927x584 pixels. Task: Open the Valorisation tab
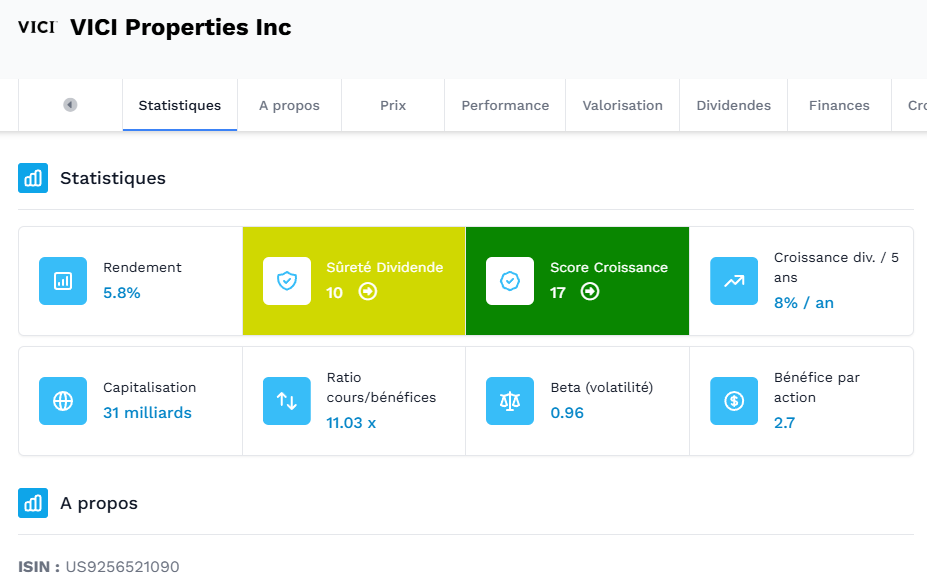click(623, 105)
